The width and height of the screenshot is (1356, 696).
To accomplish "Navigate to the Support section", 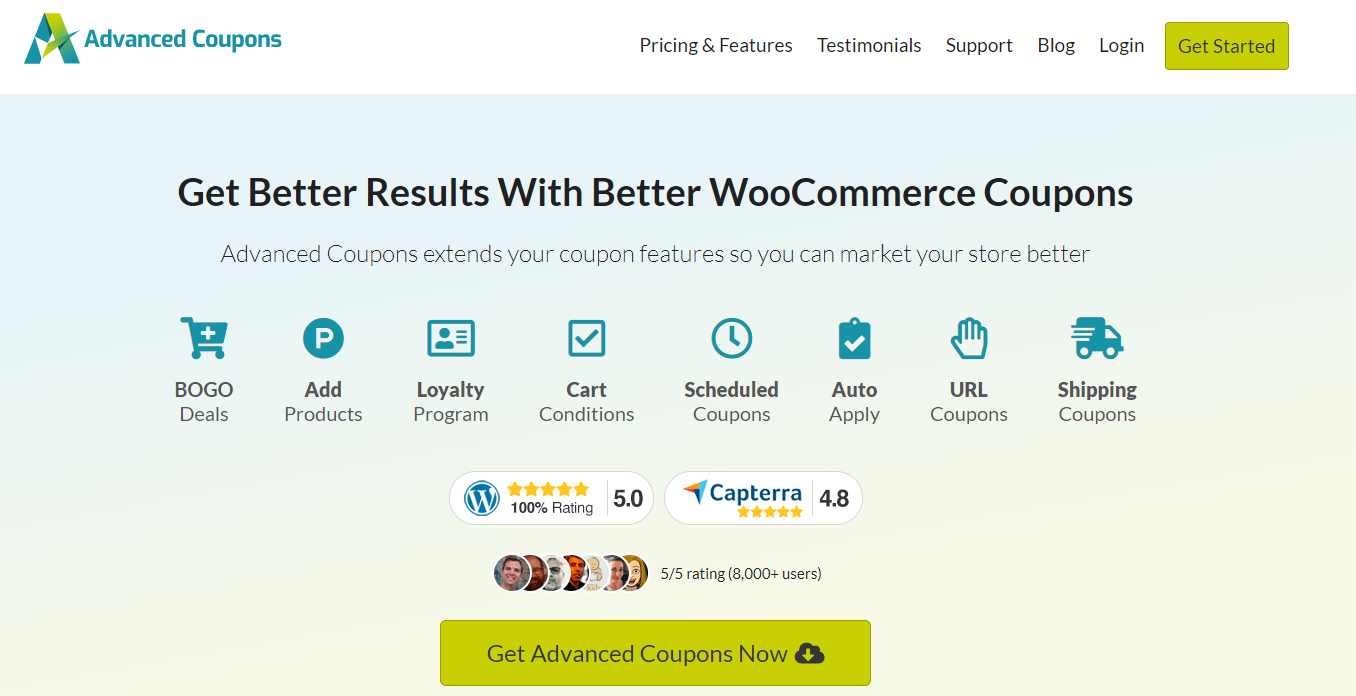I will pyautogui.click(x=979, y=45).
